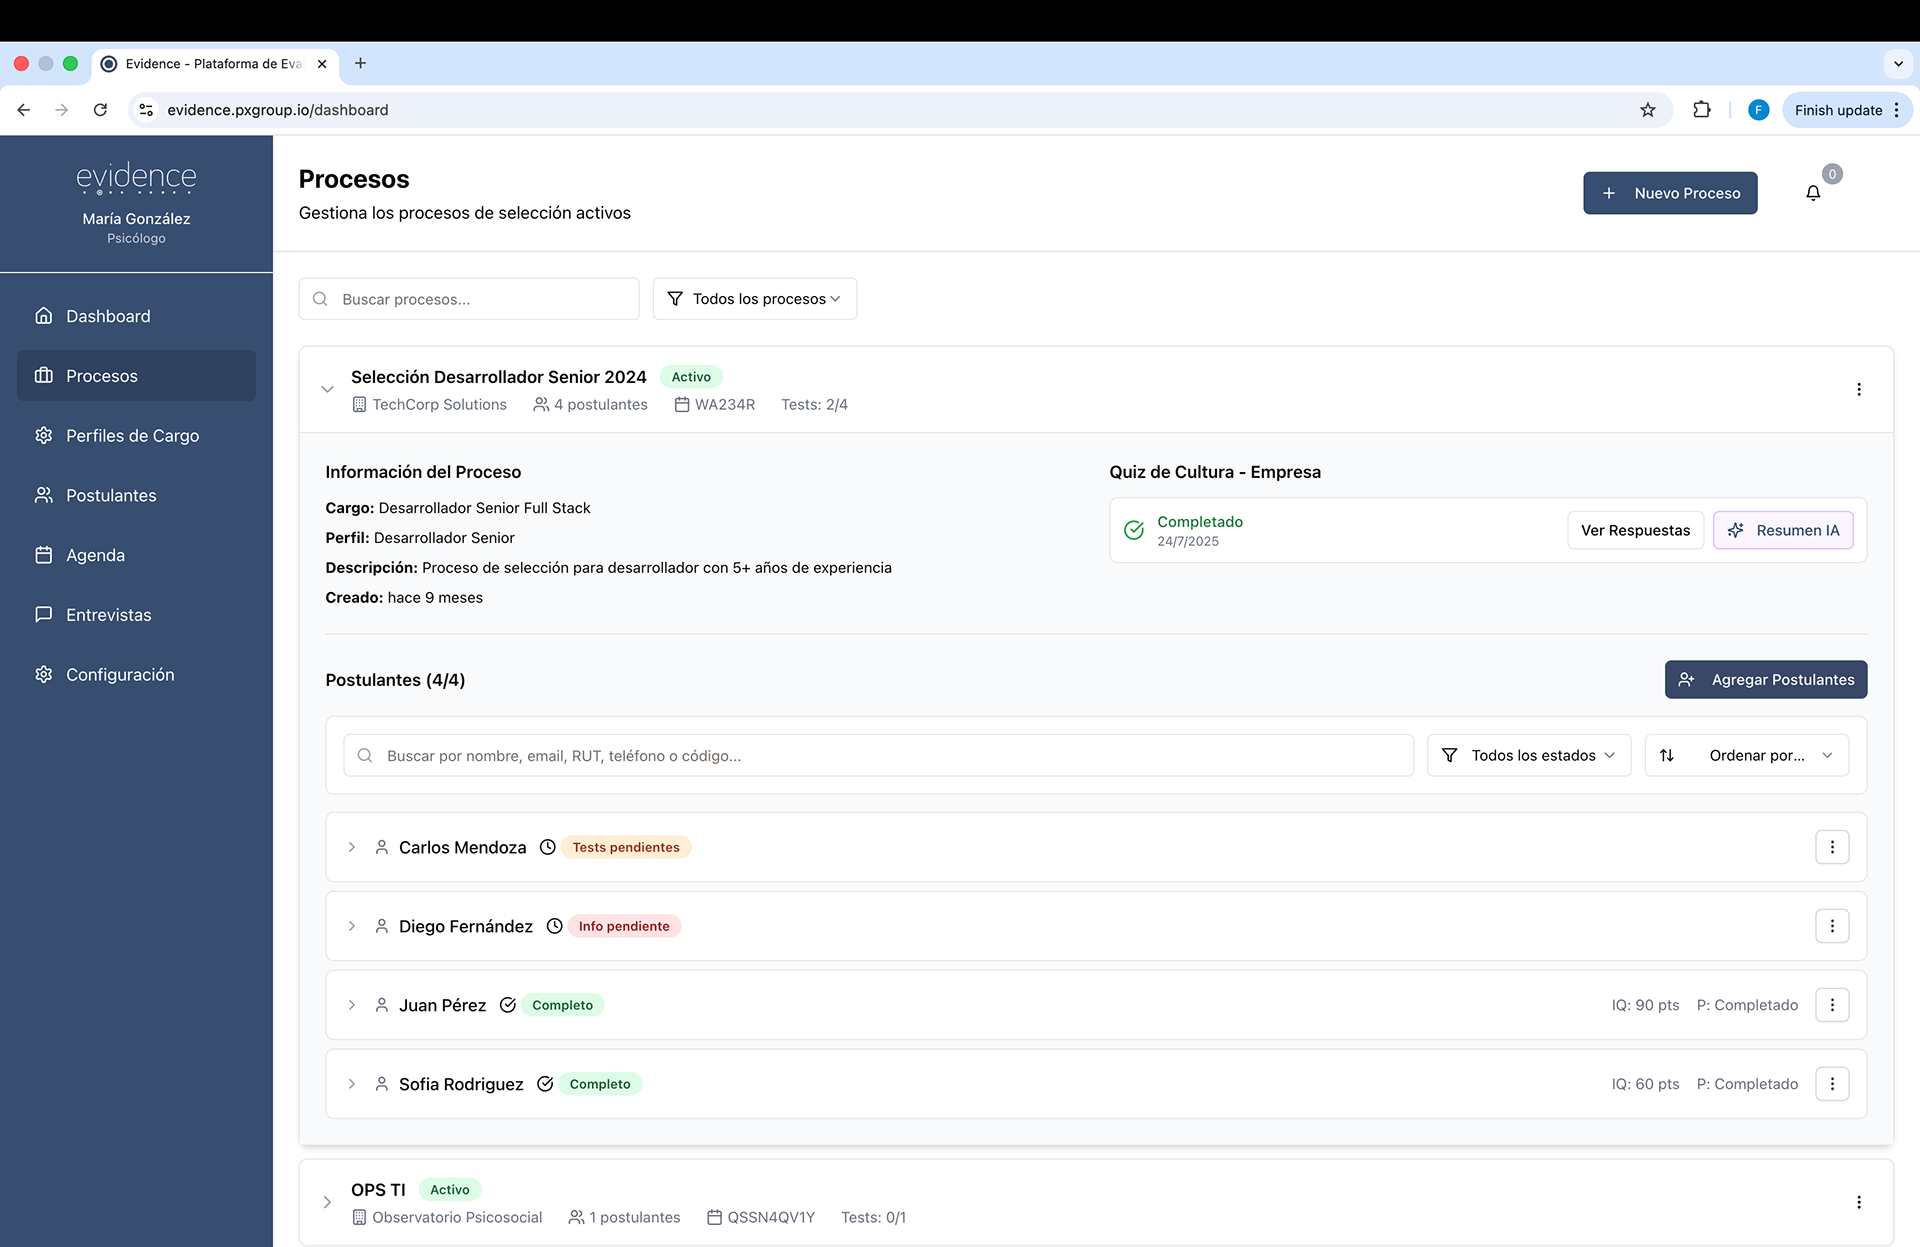Open the Todos los estados dropdown
Viewport: 1920px width, 1247px height.
tap(1529, 756)
